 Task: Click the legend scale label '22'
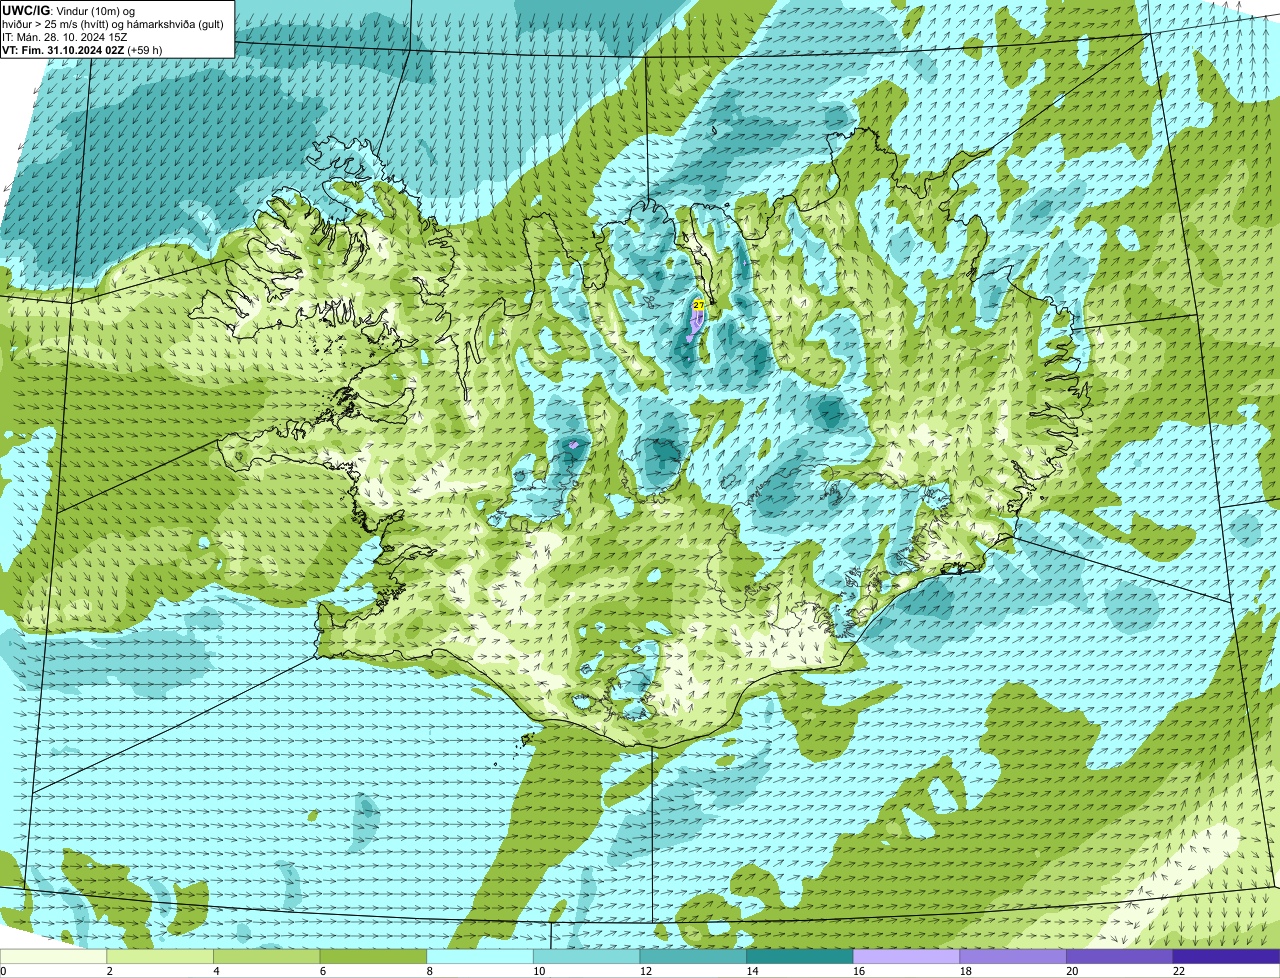pos(1179,971)
